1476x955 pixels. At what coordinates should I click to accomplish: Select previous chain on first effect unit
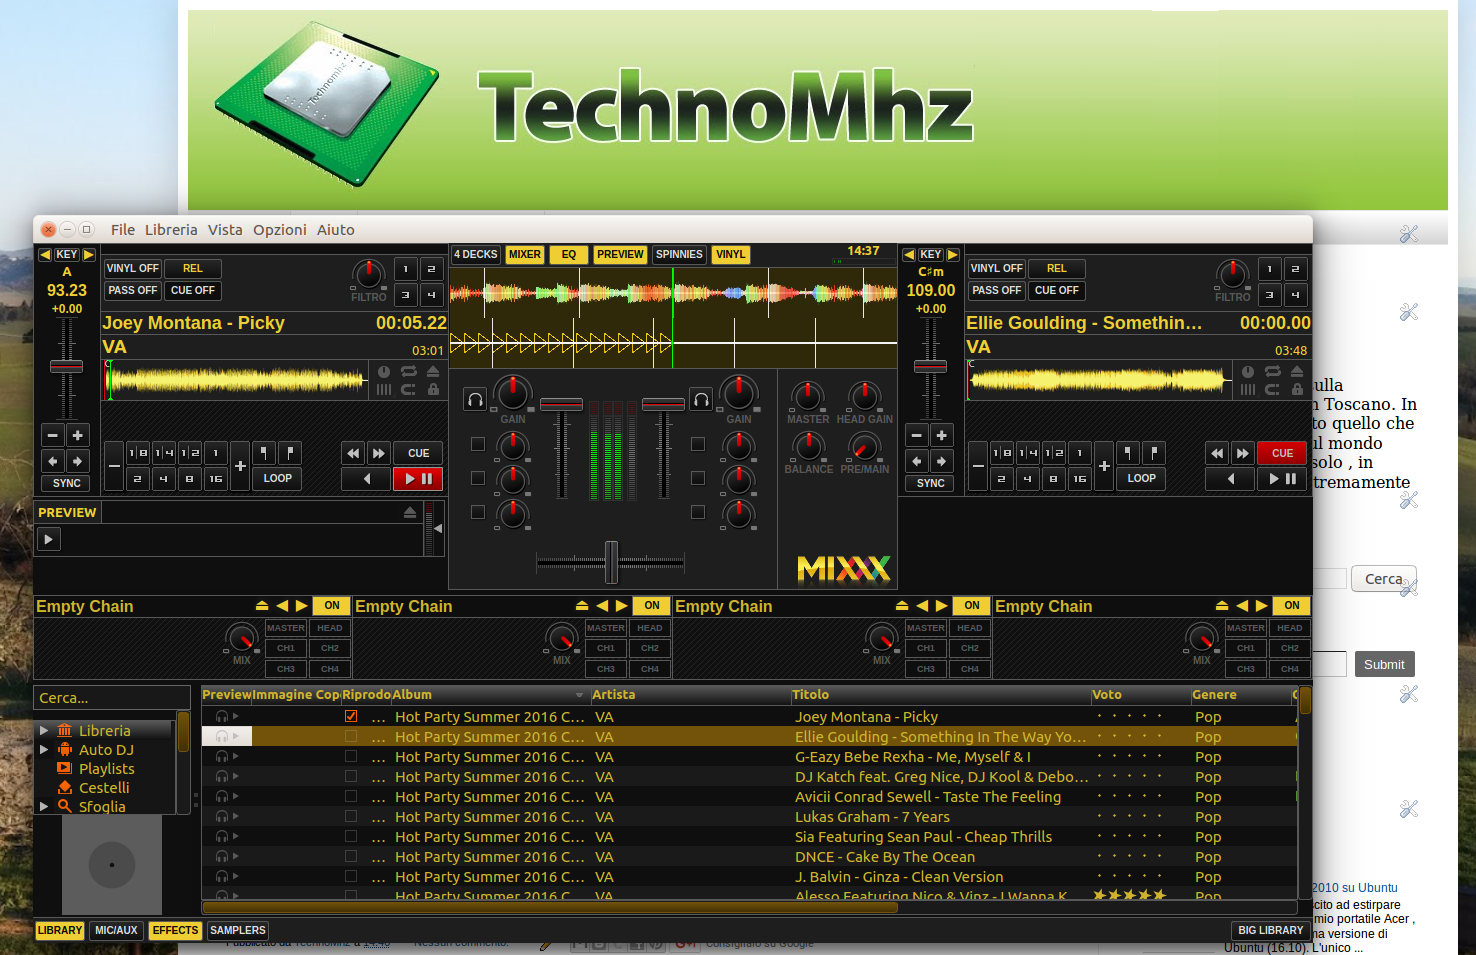(282, 606)
